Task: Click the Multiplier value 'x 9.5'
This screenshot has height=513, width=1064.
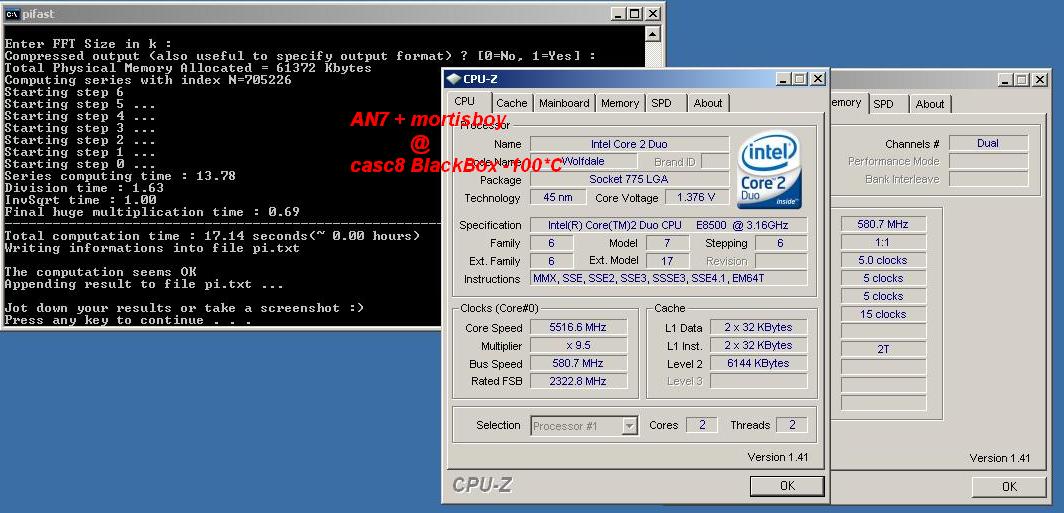Action: (x=578, y=345)
